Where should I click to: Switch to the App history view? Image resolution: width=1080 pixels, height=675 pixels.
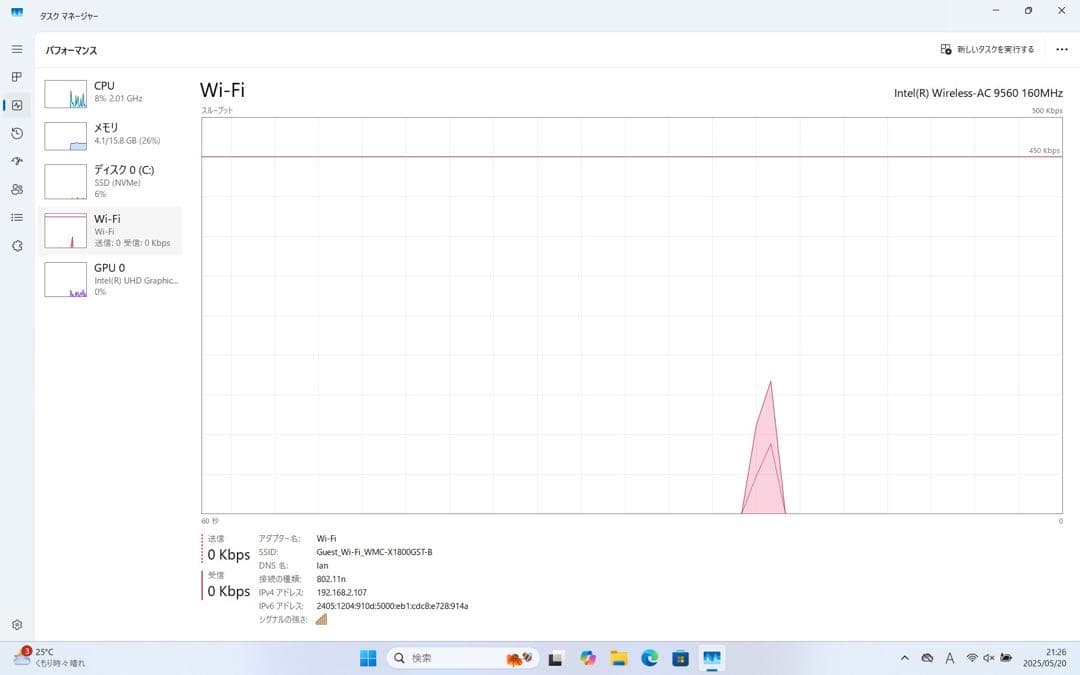[x=16, y=133]
